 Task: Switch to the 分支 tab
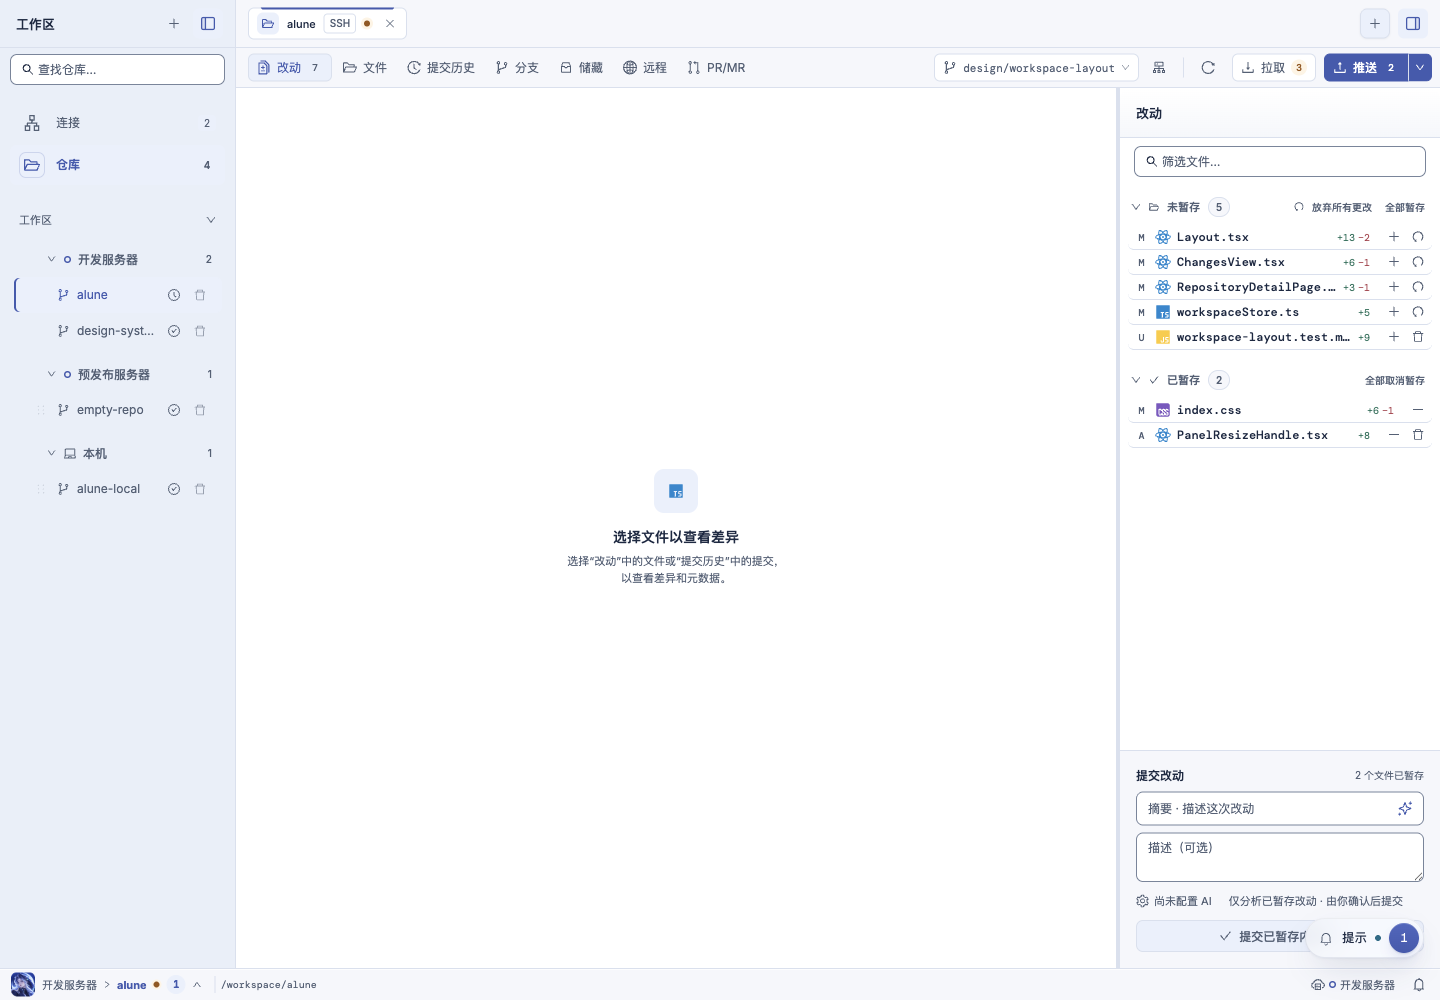pyautogui.click(x=517, y=68)
